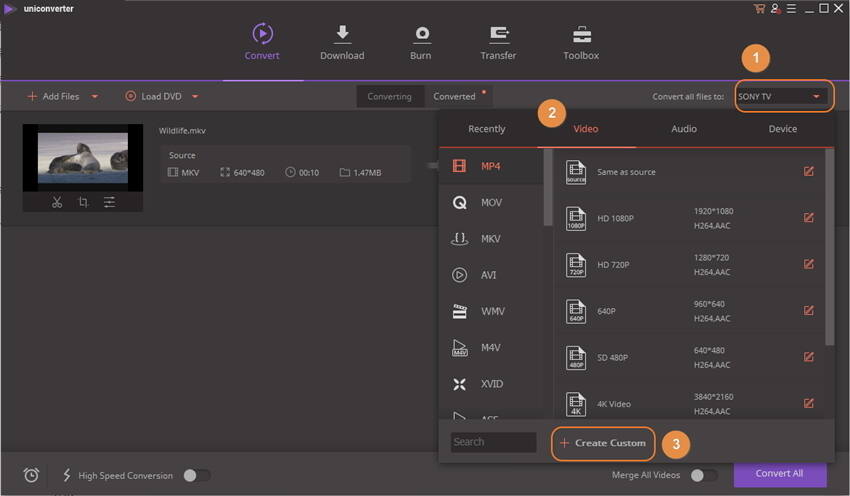
Task: Open the Transfer section
Action: [x=498, y=42]
